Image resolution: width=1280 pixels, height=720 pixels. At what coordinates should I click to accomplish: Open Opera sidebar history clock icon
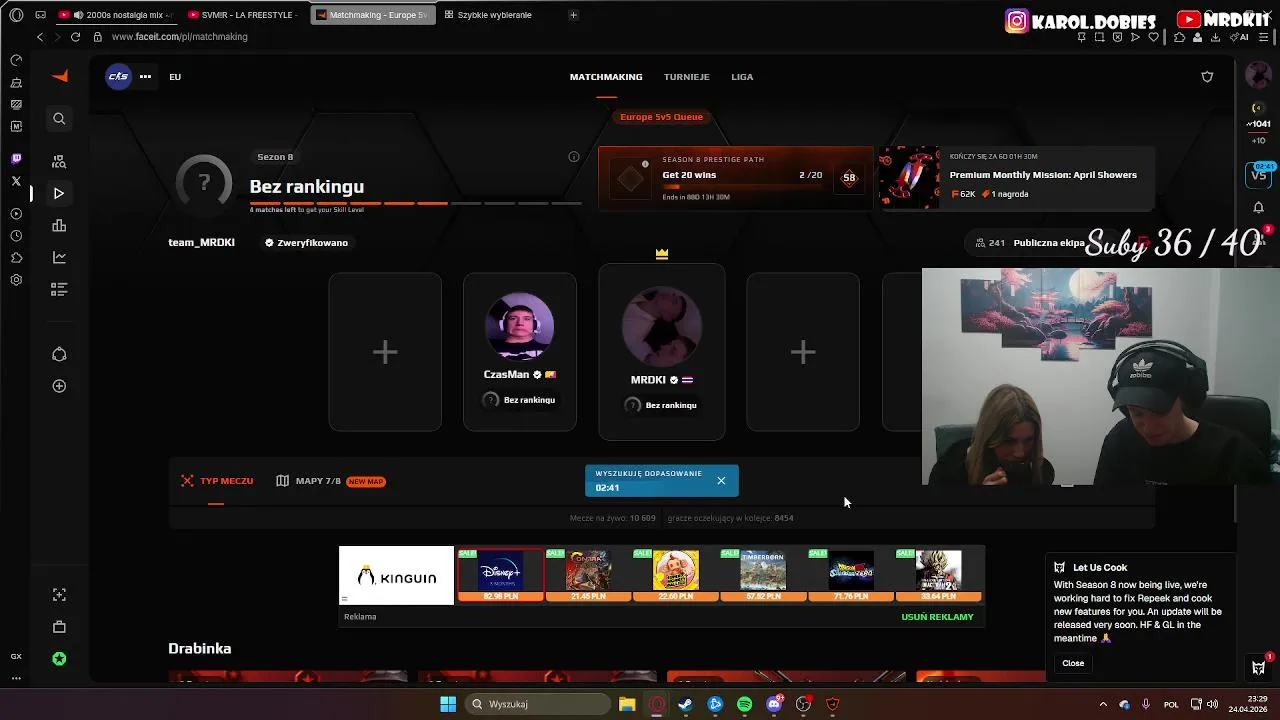16,236
